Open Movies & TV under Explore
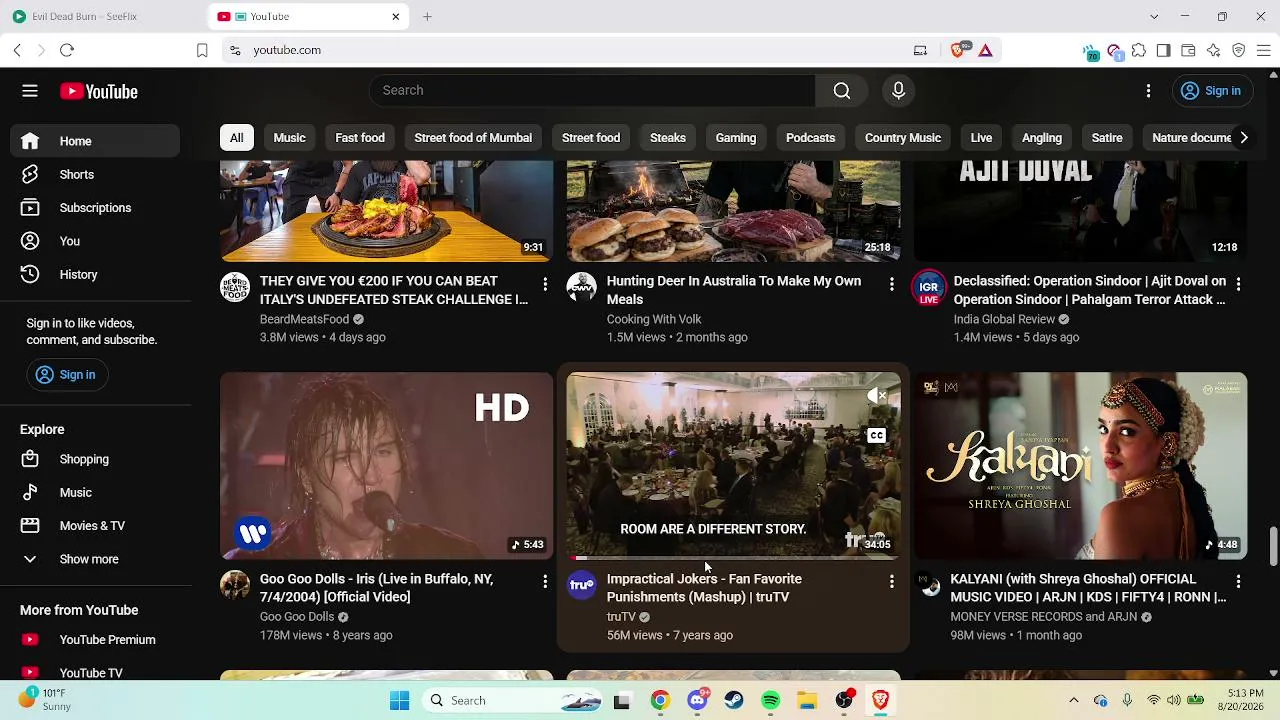 click(x=95, y=526)
